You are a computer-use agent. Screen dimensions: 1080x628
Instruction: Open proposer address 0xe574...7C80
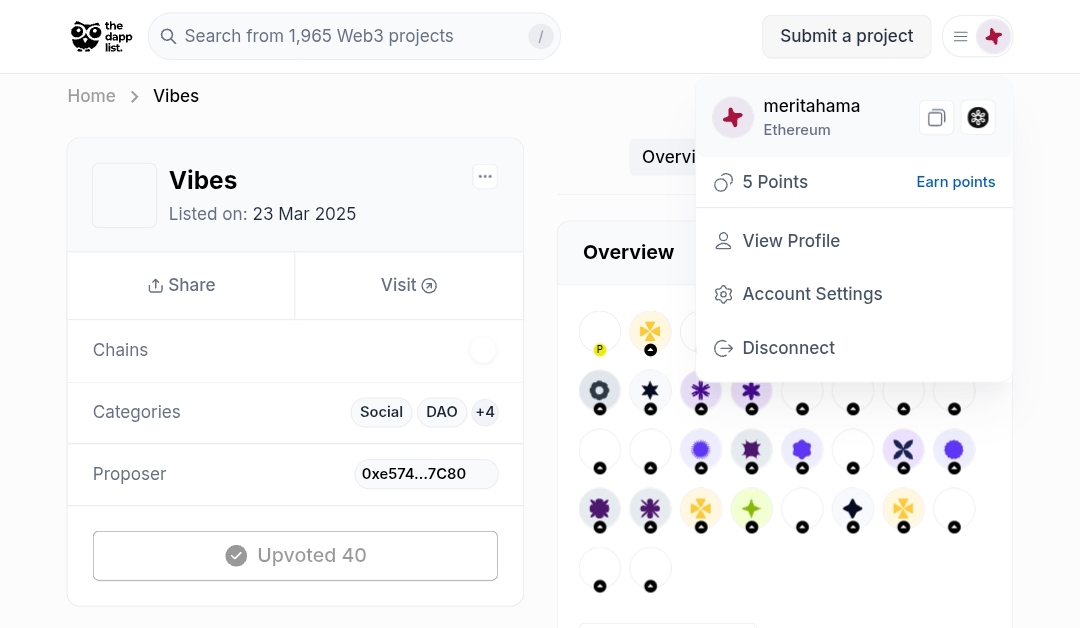point(426,474)
